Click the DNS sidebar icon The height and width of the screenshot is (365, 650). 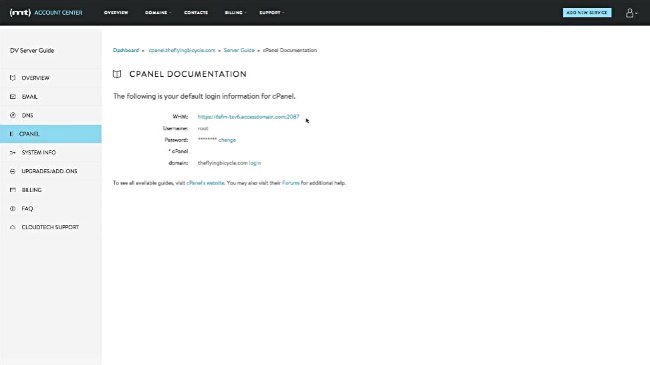pyautogui.click(x=13, y=115)
